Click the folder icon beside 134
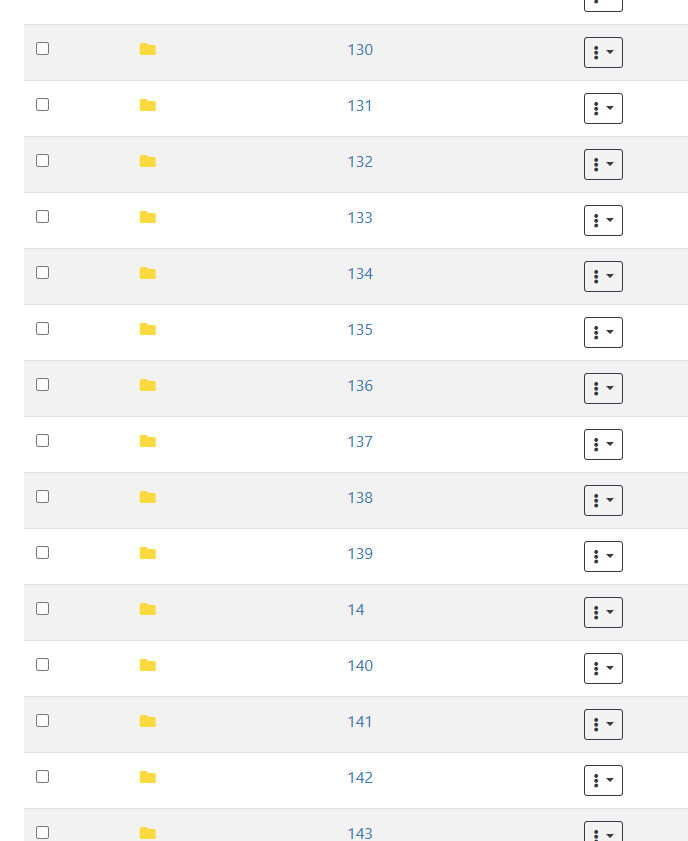The image size is (688, 841). [148, 274]
